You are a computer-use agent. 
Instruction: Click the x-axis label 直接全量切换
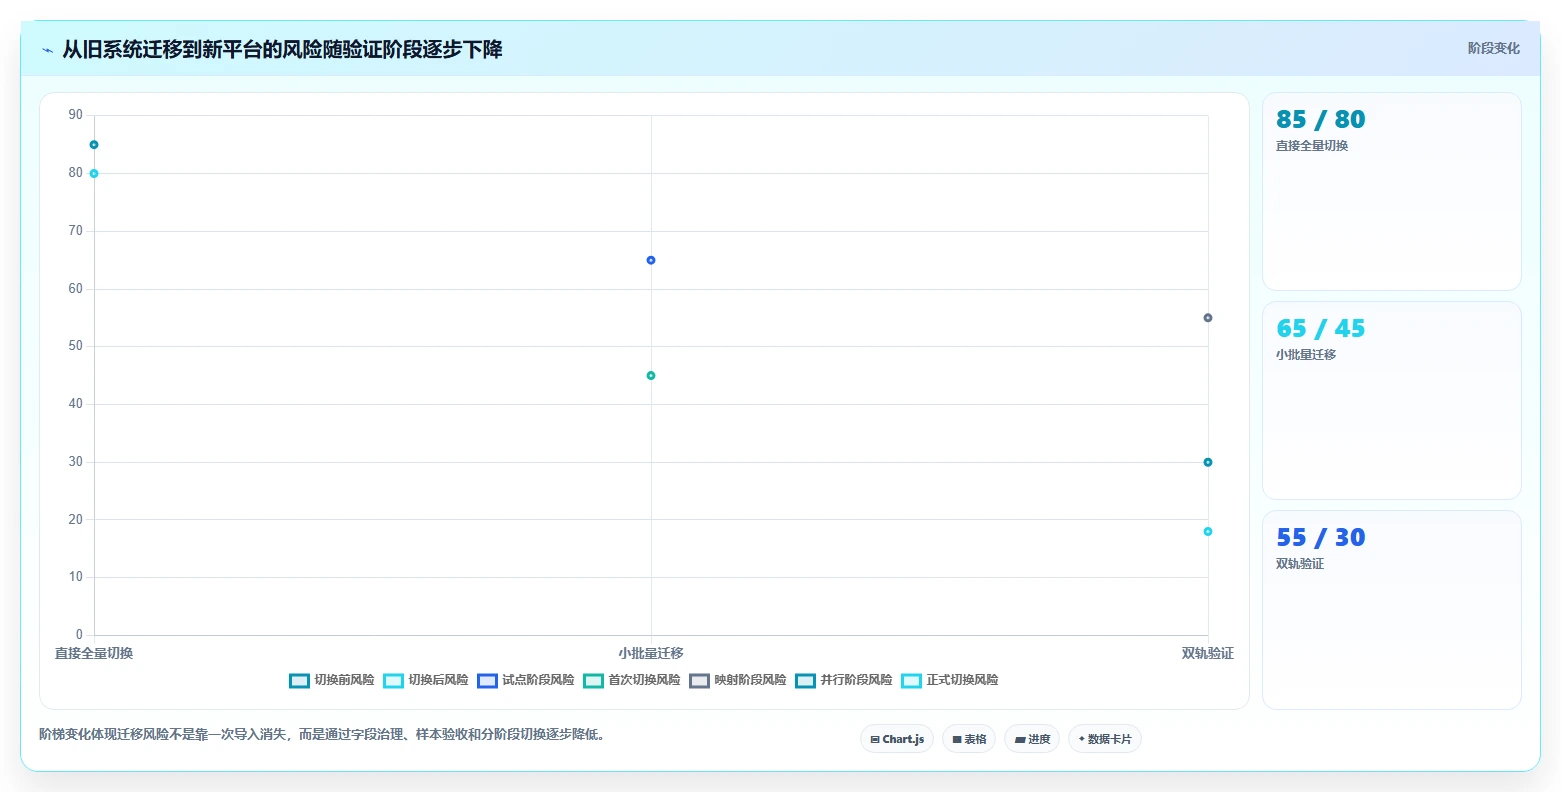pos(94,653)
